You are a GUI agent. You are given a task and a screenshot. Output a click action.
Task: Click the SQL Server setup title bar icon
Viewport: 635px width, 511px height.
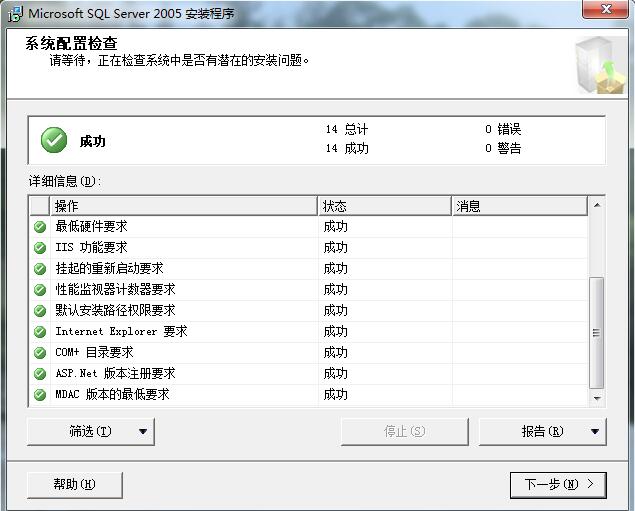[x=15, y=13]
